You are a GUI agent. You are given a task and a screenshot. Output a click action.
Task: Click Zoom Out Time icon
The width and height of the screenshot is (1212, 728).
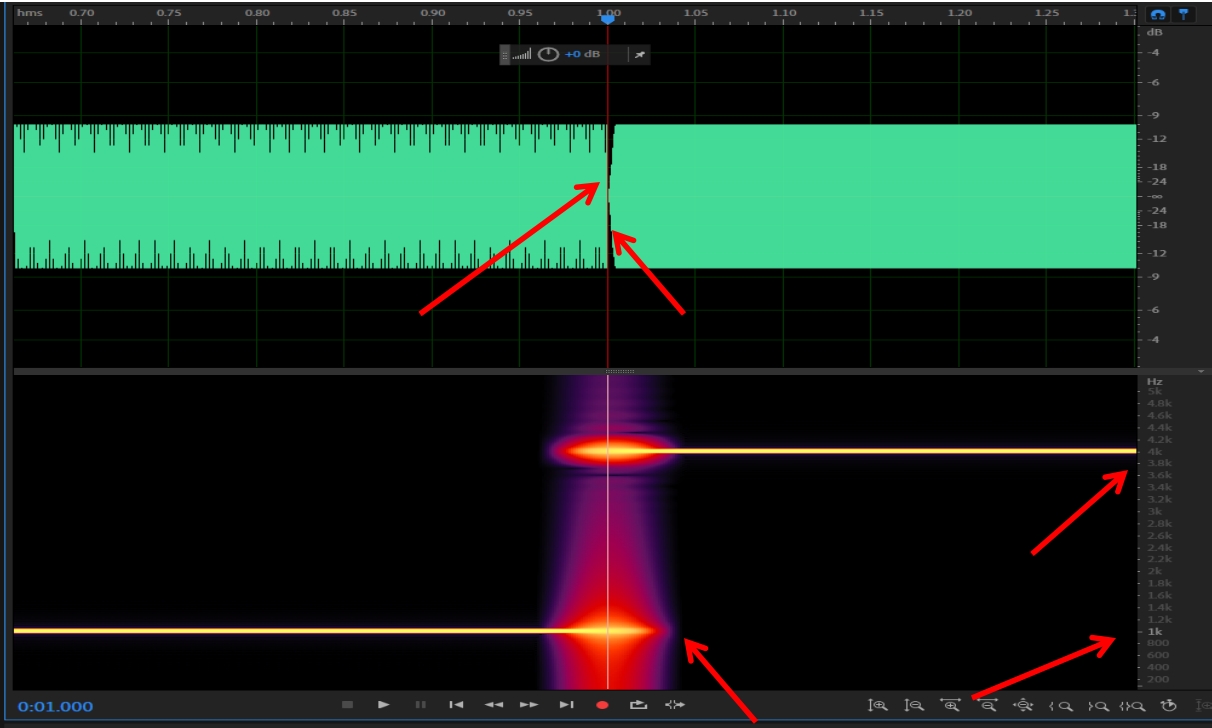[988, 706]
